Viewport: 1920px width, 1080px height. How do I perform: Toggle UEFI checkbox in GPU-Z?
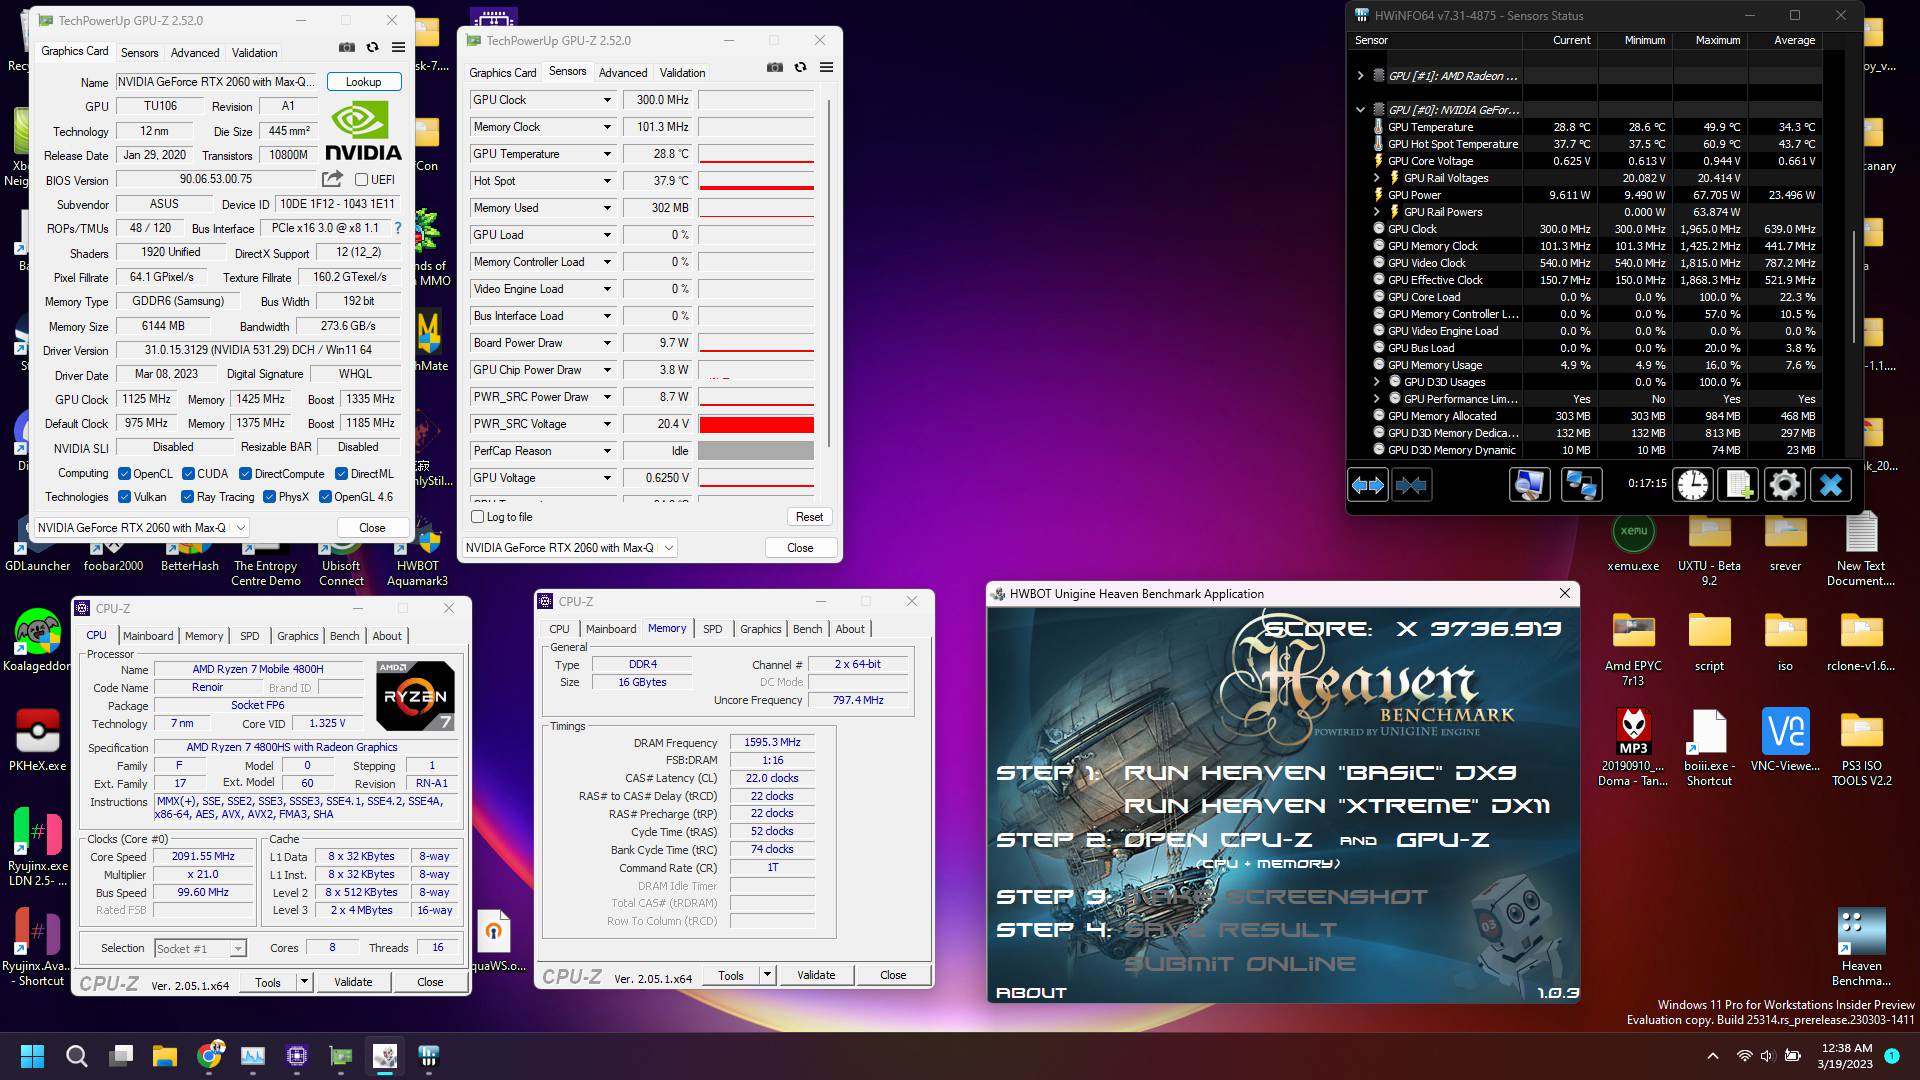(362, 179)
